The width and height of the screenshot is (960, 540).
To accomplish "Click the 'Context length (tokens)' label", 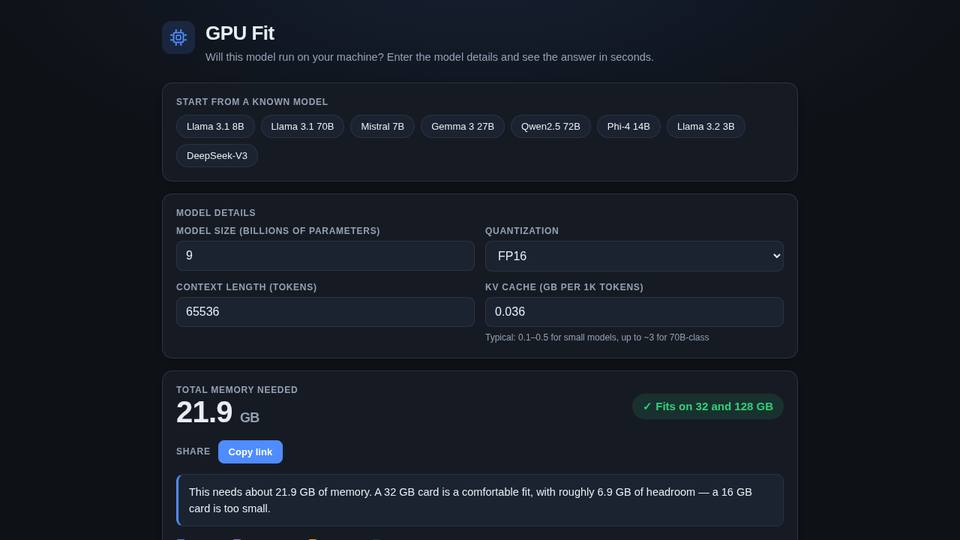I will (x=247, y=287).
